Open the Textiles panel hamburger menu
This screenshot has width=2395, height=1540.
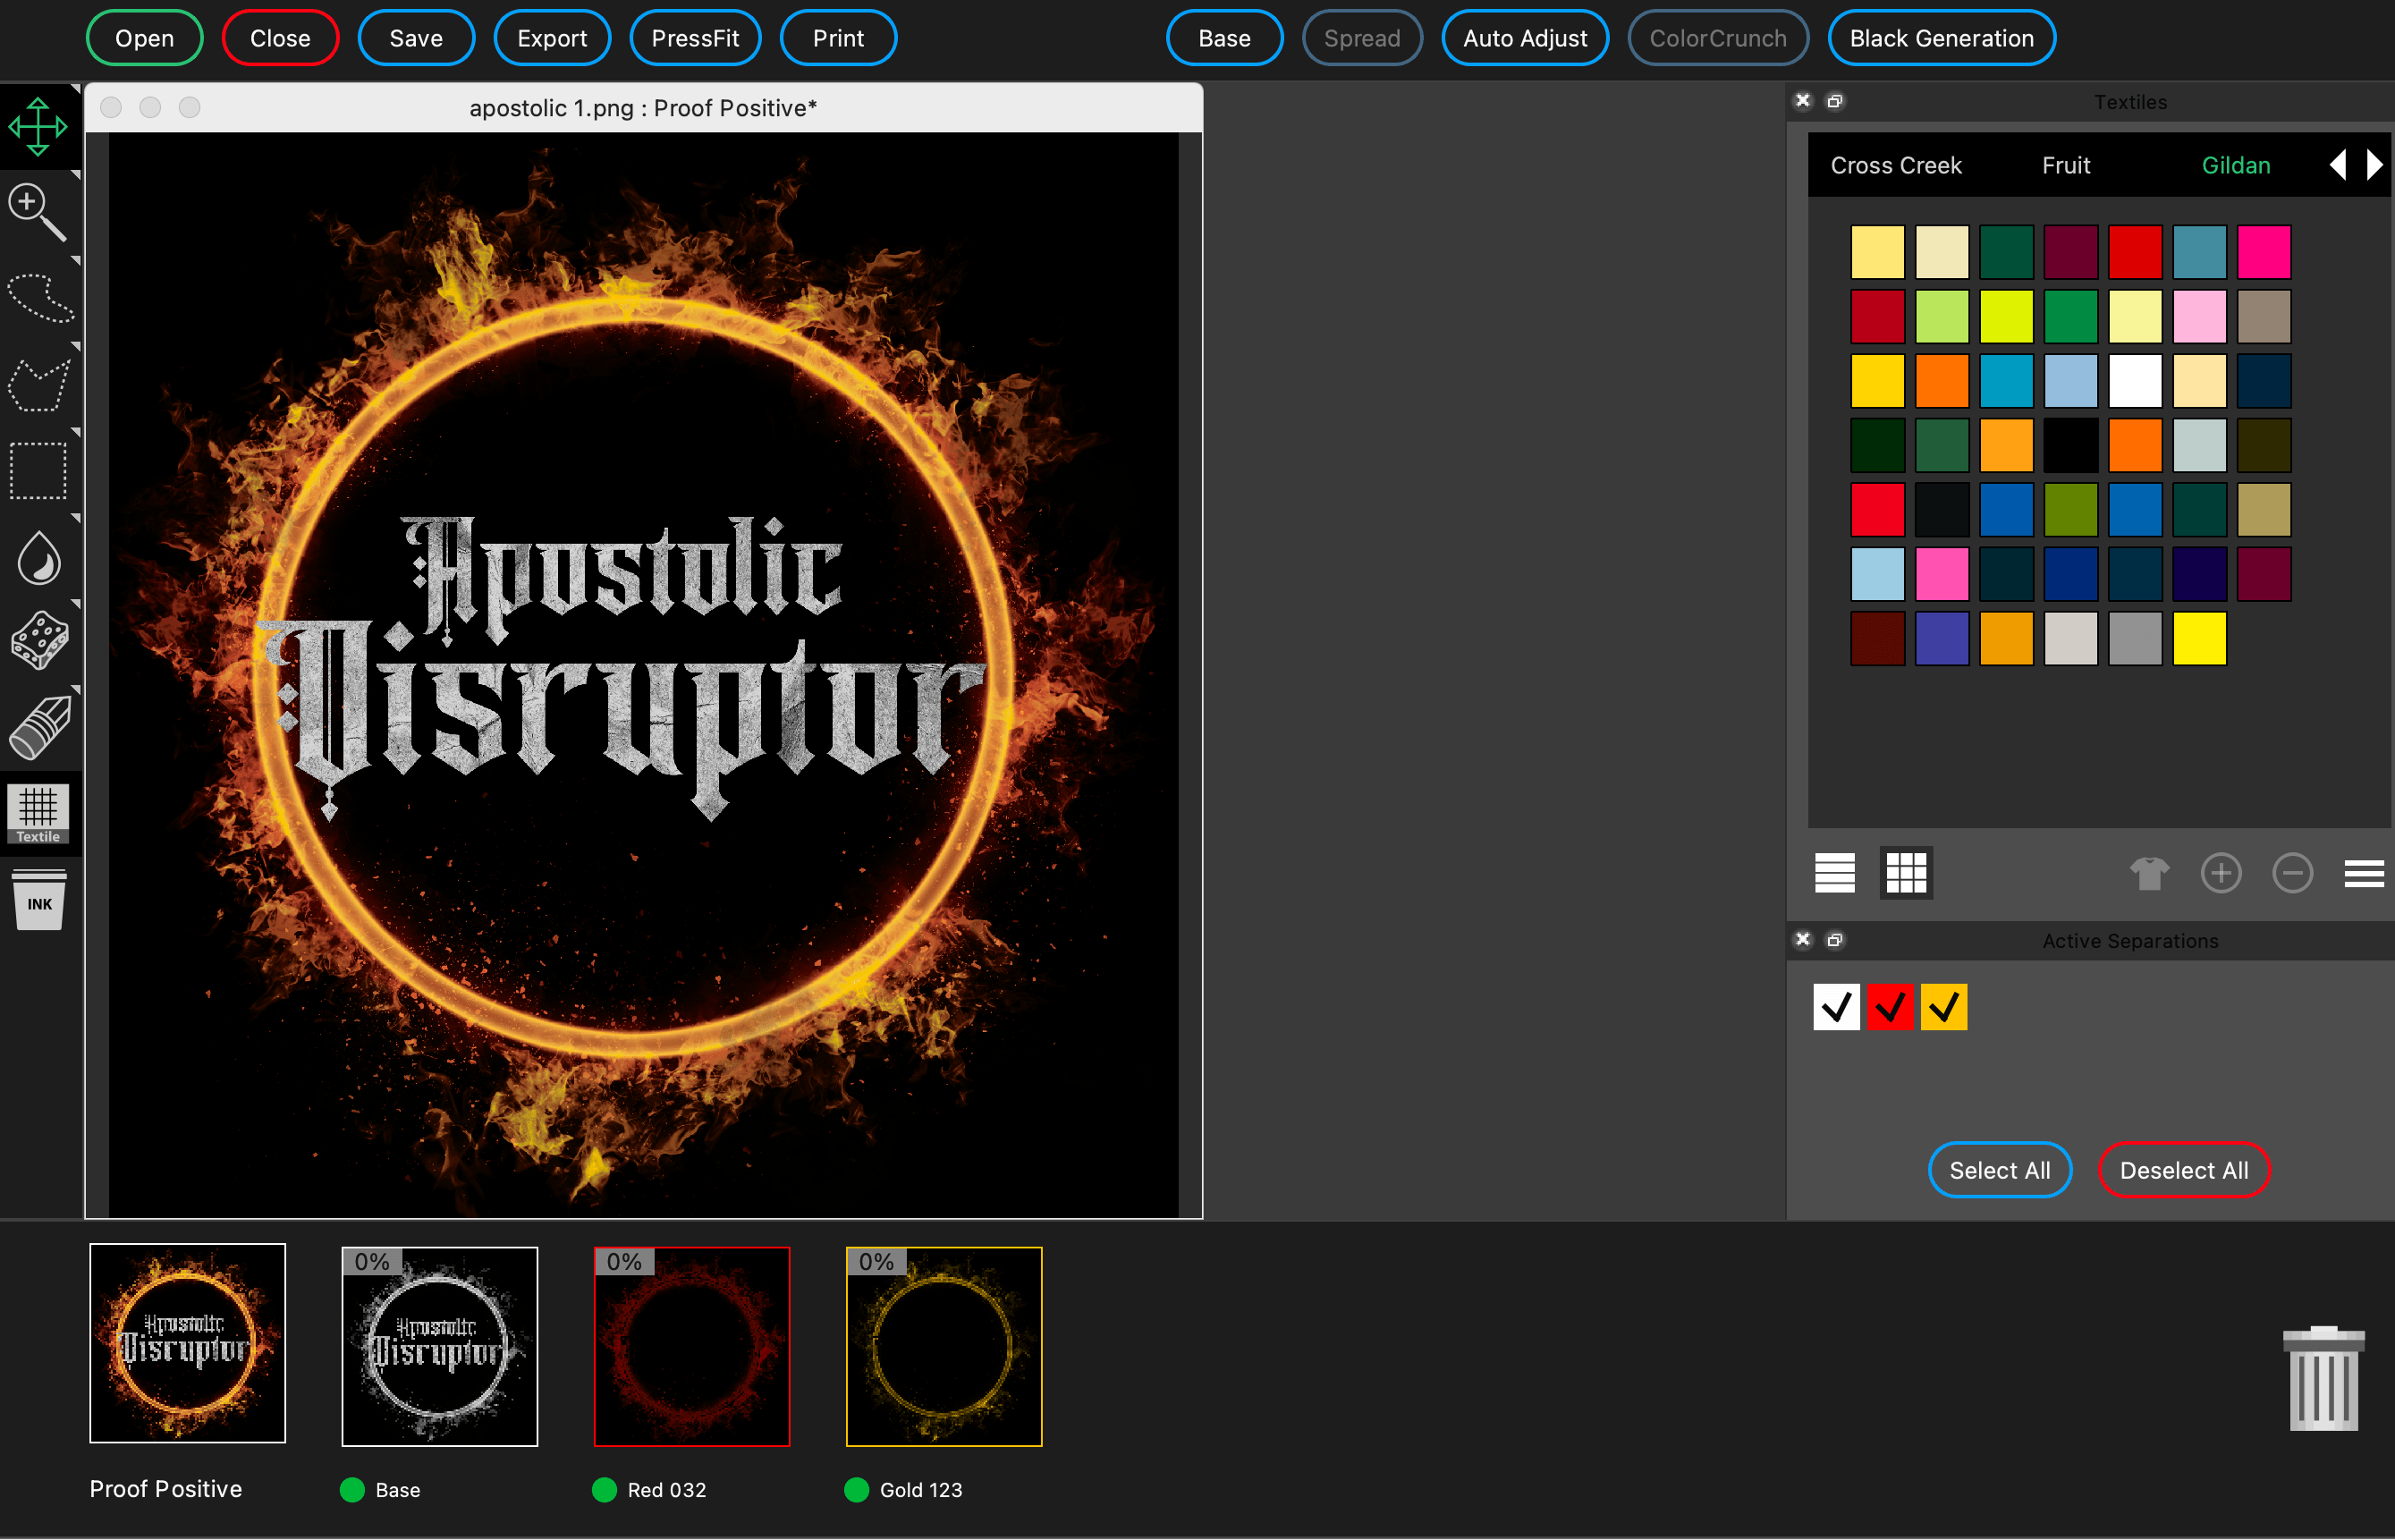tap(2364, 873)
